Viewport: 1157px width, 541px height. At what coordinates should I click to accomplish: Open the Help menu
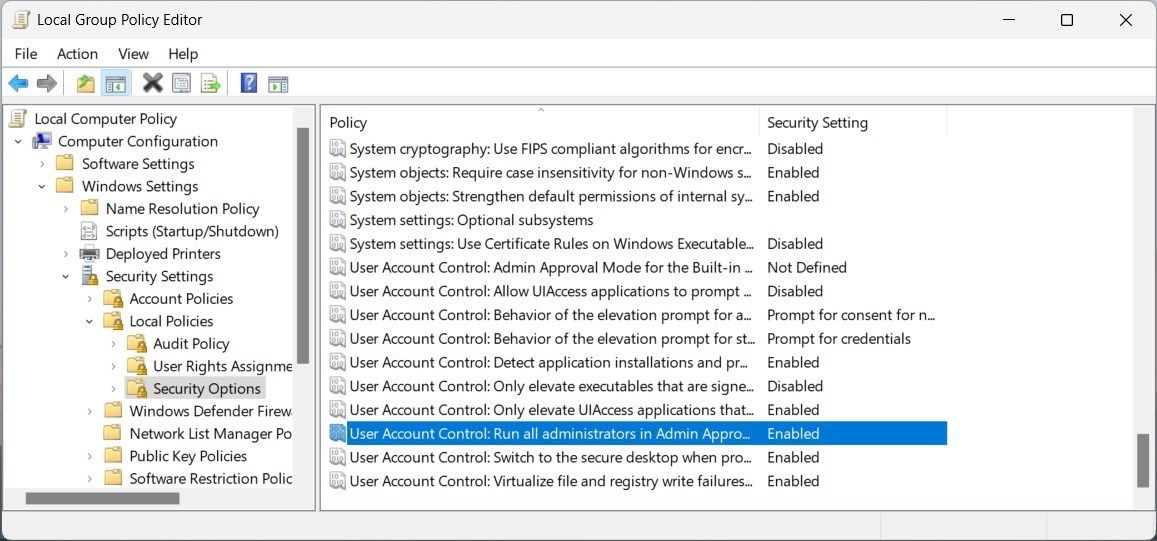click(x=183, y=54)
